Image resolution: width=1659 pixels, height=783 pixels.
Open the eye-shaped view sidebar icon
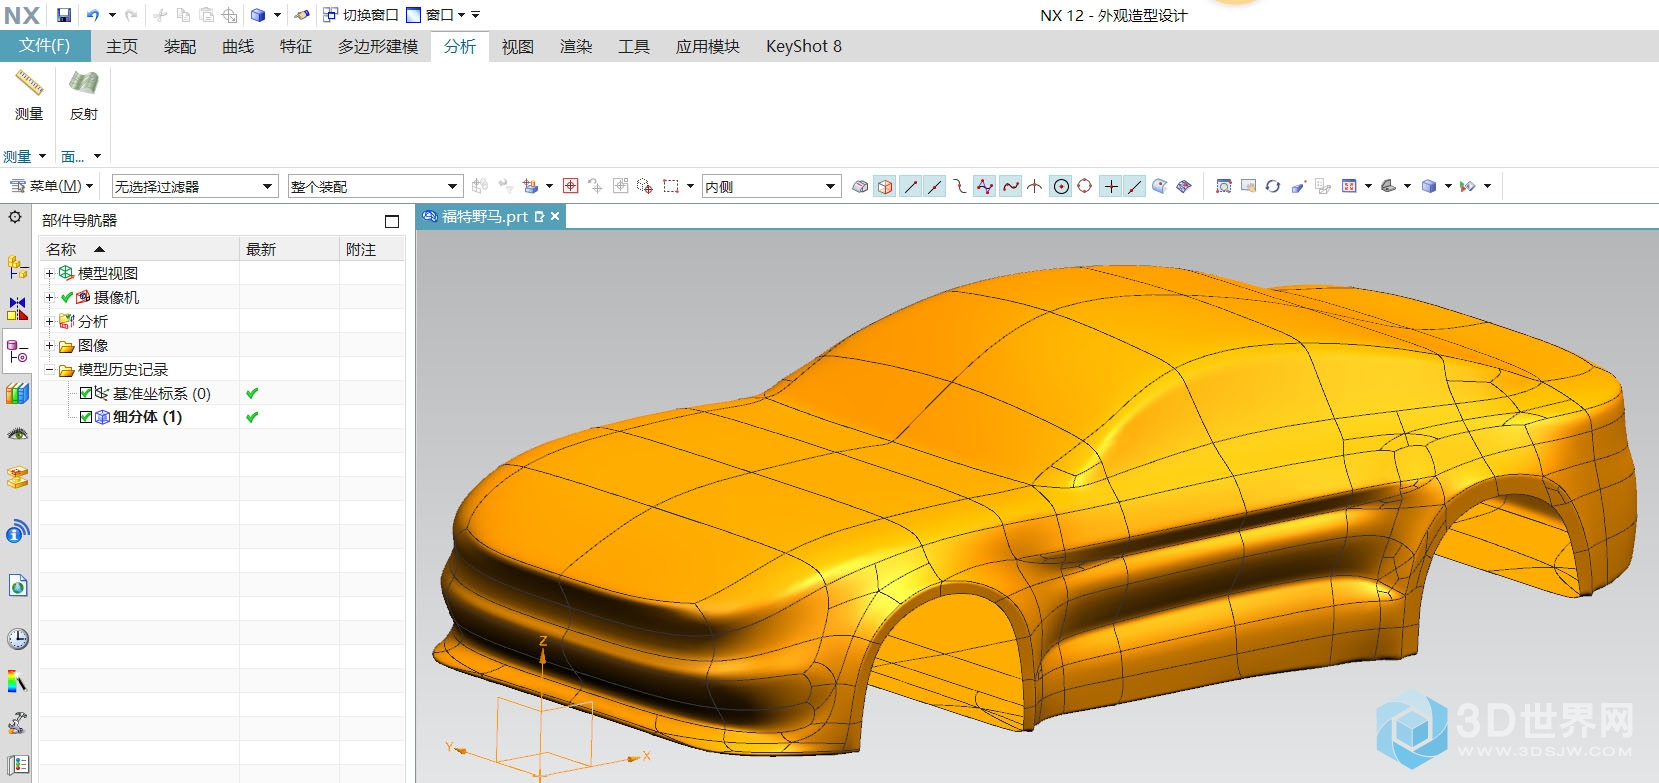click(x=17, y=434)
